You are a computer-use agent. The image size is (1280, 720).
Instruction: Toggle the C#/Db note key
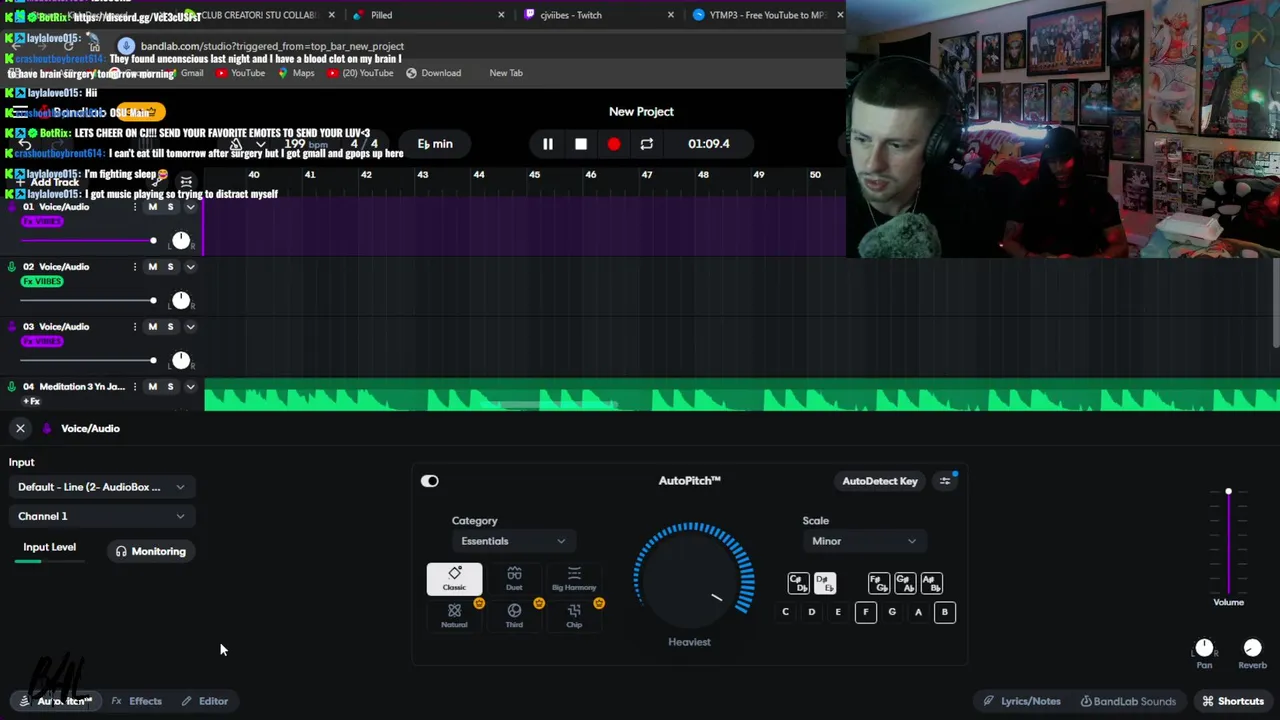(798, 583)
